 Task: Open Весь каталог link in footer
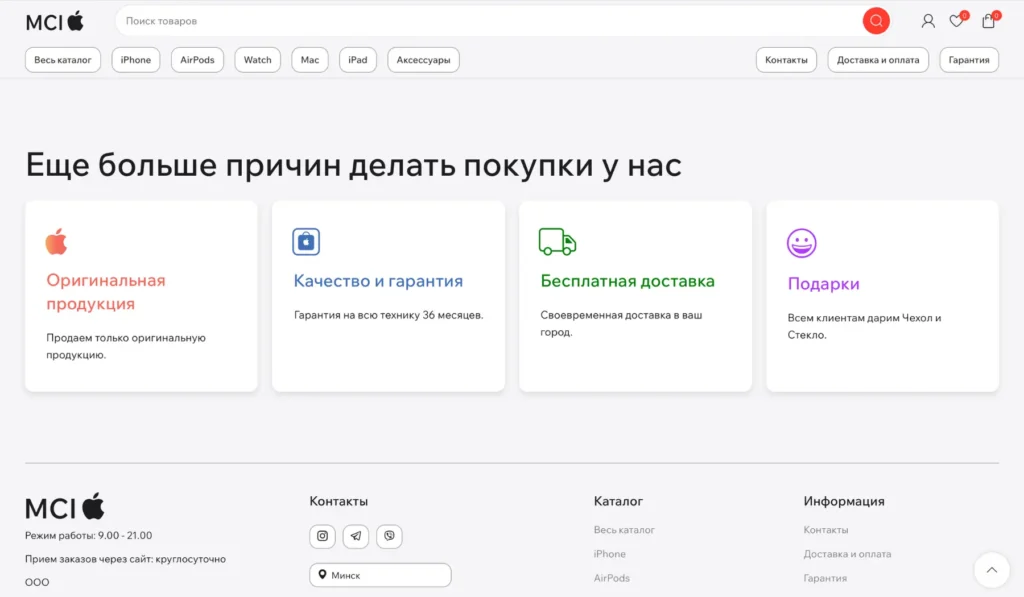pyautogui.click(x=624, y=530)
